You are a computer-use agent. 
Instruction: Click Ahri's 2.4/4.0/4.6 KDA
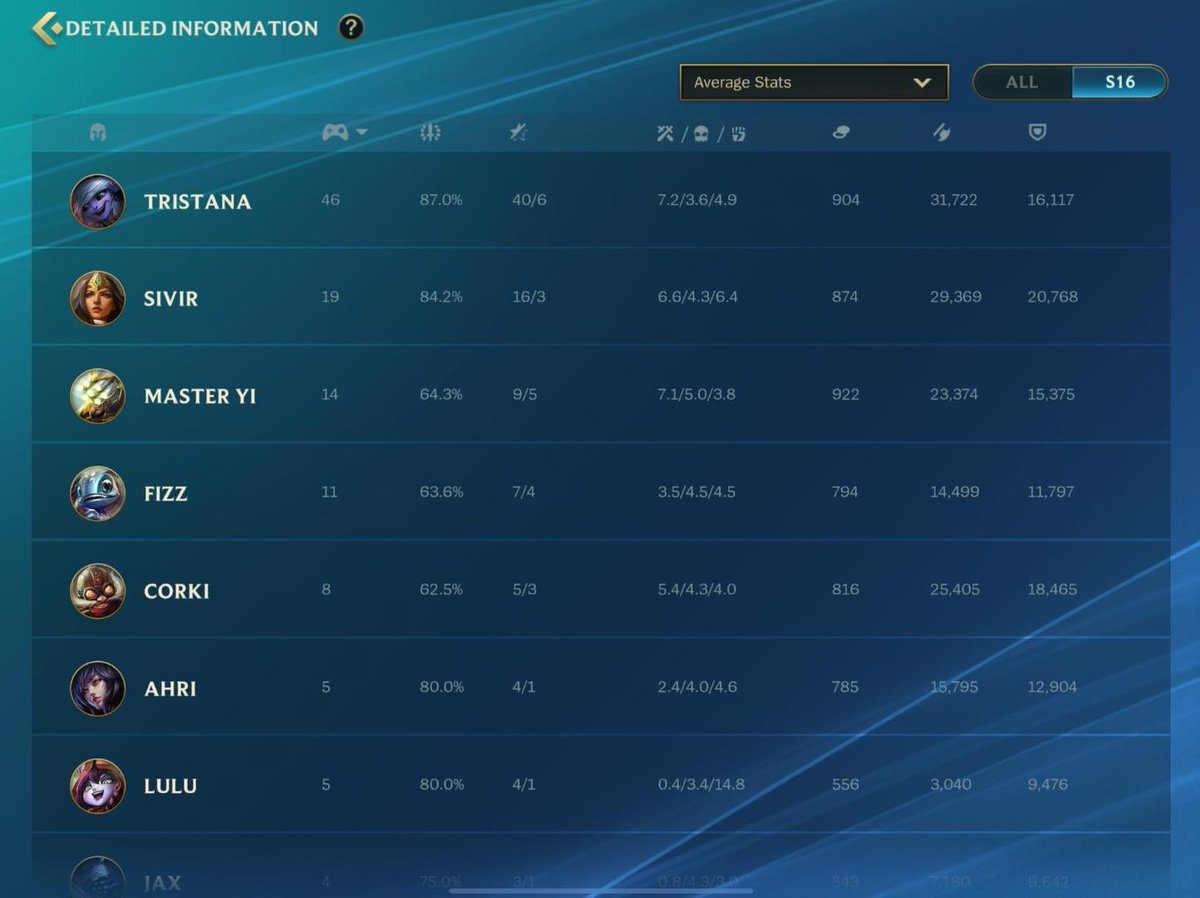(x=697, y=687)
